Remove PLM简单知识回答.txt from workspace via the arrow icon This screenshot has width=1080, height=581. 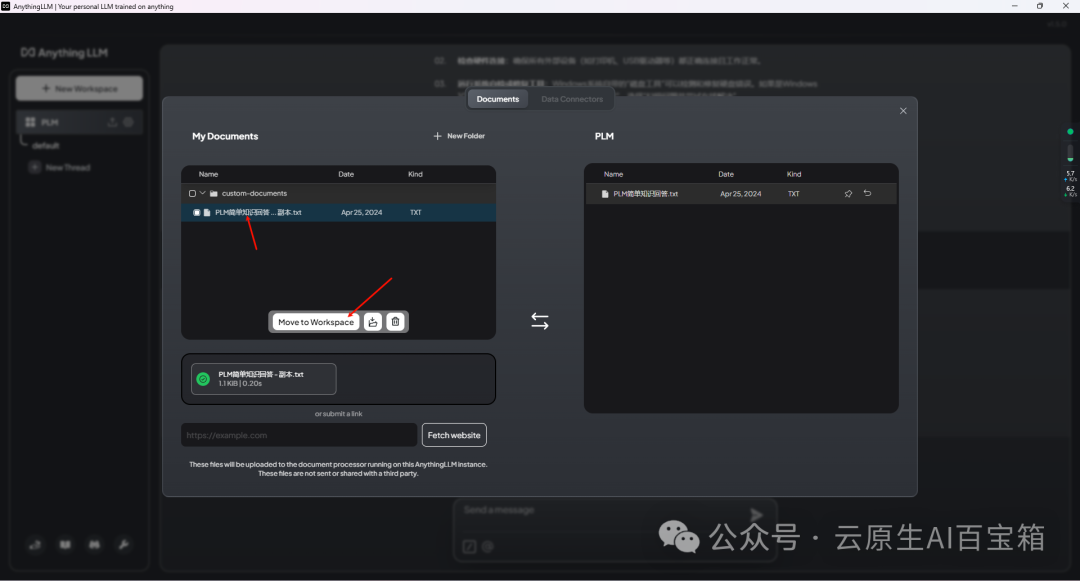coord(868,193)
